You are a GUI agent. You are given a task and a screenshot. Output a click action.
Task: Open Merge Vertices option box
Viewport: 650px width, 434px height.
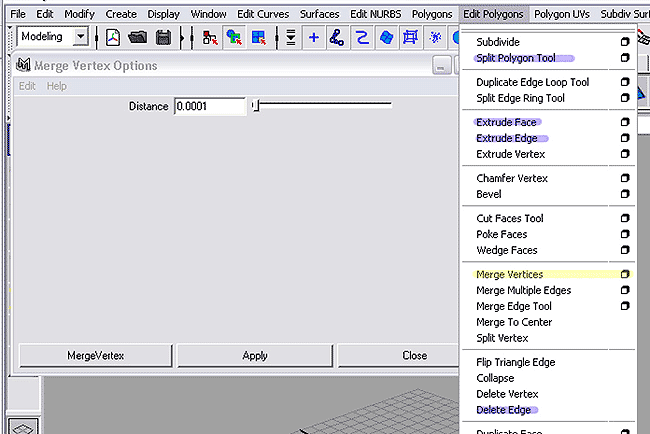coord(625,274)
